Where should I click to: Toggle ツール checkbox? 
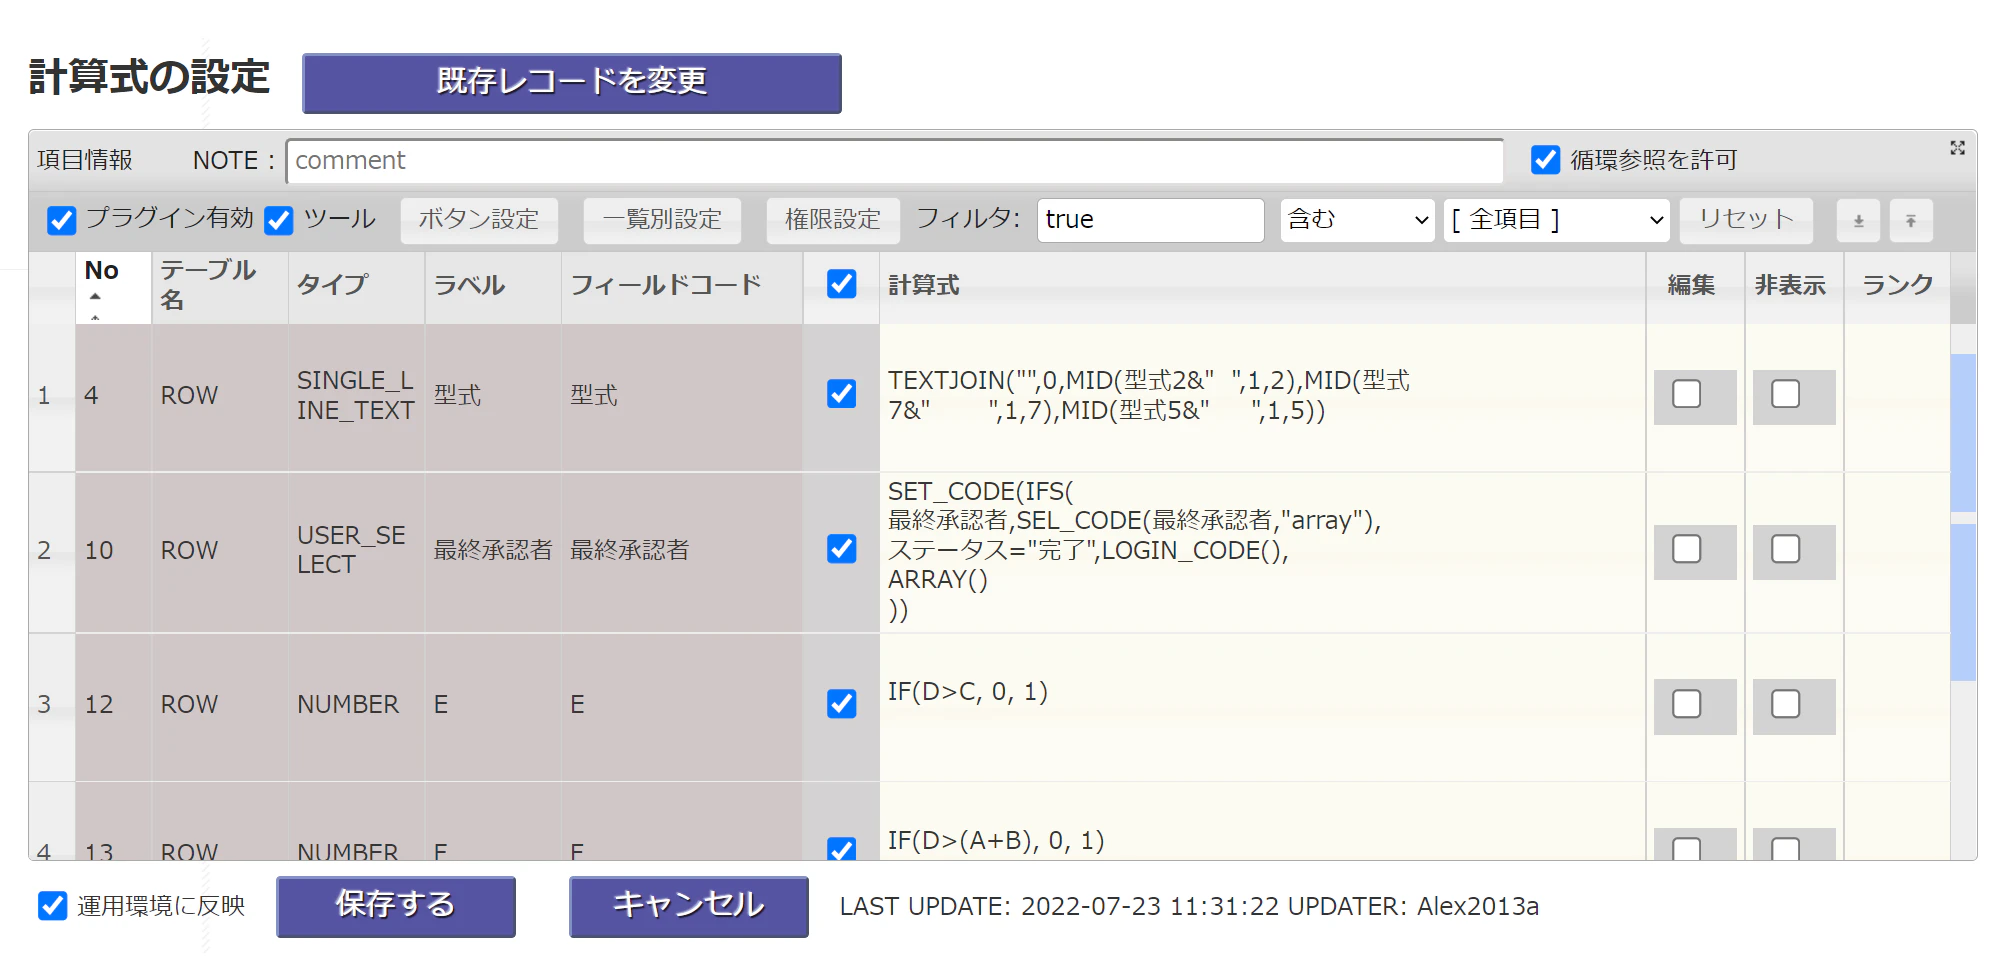[279, 220]
